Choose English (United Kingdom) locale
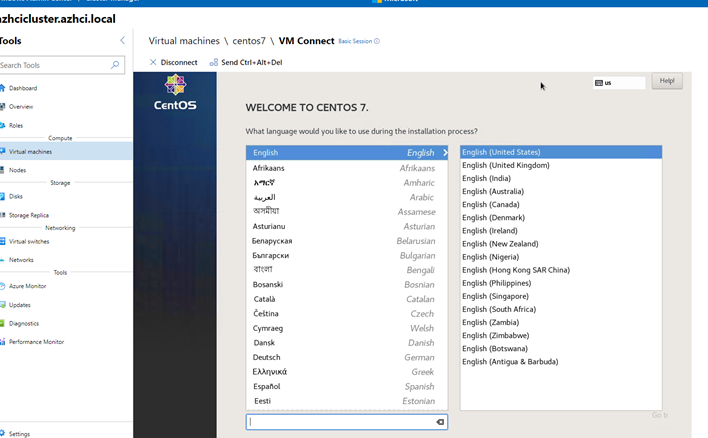Viewport: 708px width, 438px height. (561, 165)
